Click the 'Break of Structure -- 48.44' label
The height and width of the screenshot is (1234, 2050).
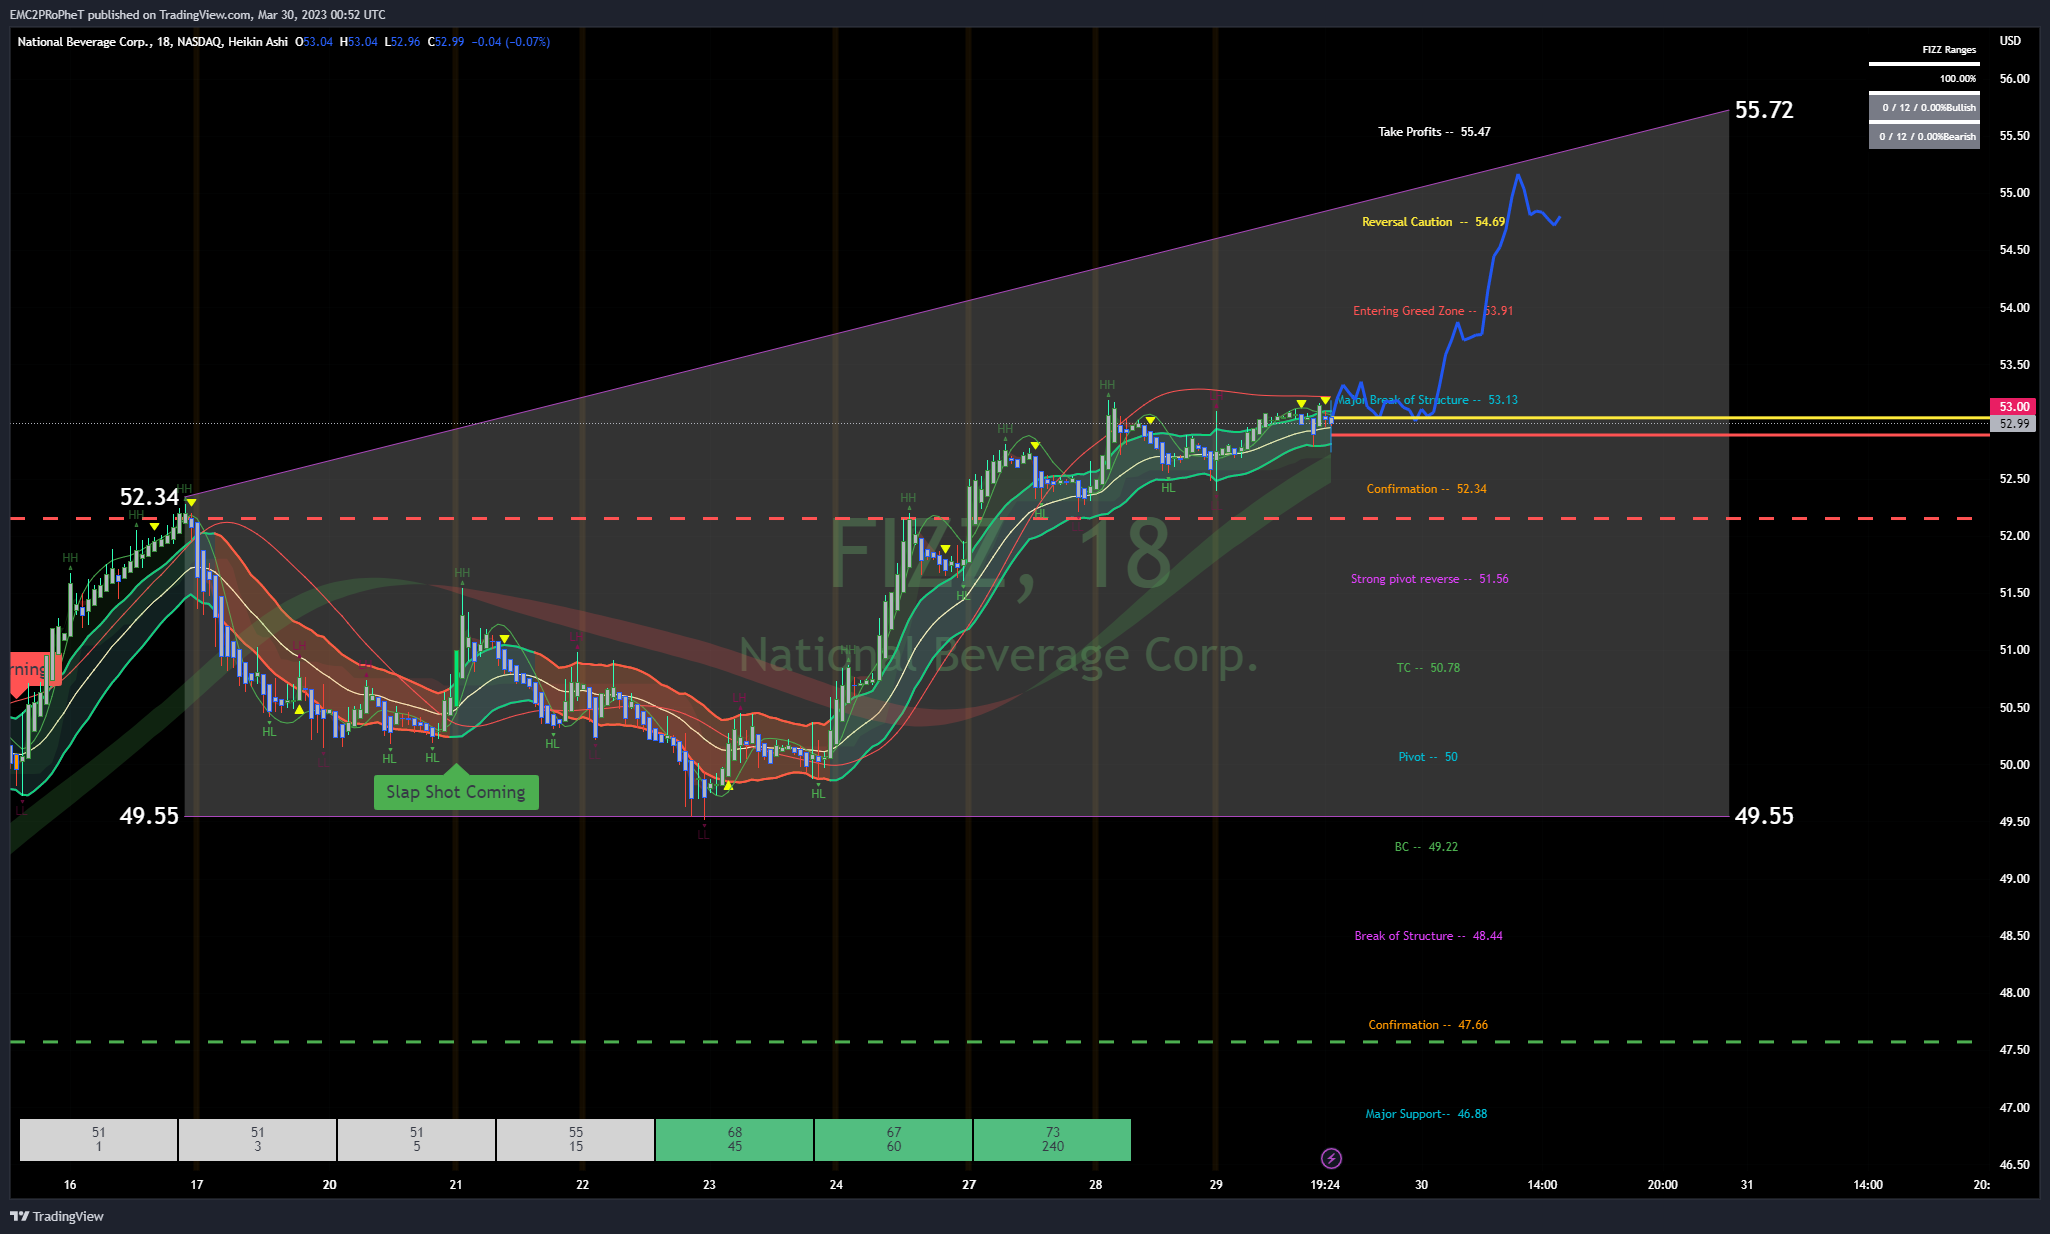point(1428,936)
